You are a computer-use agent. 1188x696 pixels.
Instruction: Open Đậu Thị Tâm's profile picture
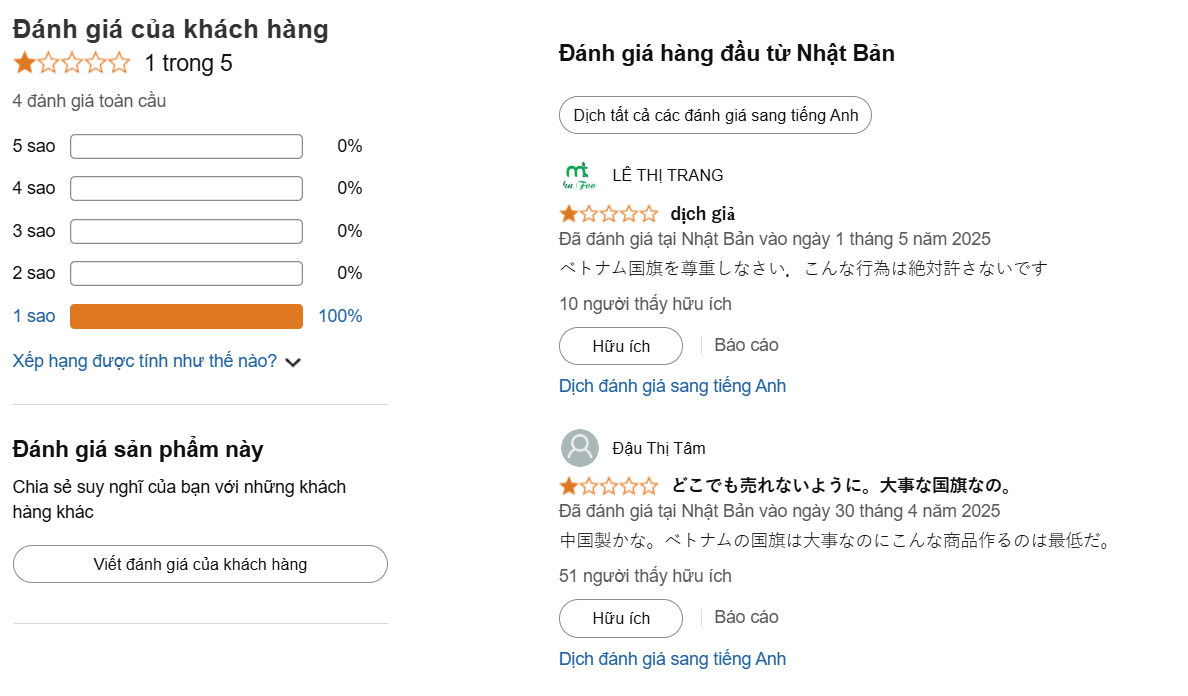pyautogui.click(x=580, y=448)
